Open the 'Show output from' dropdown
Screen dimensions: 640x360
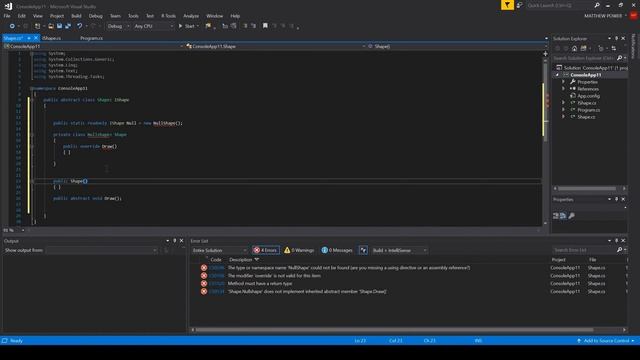tap(101, 250)
